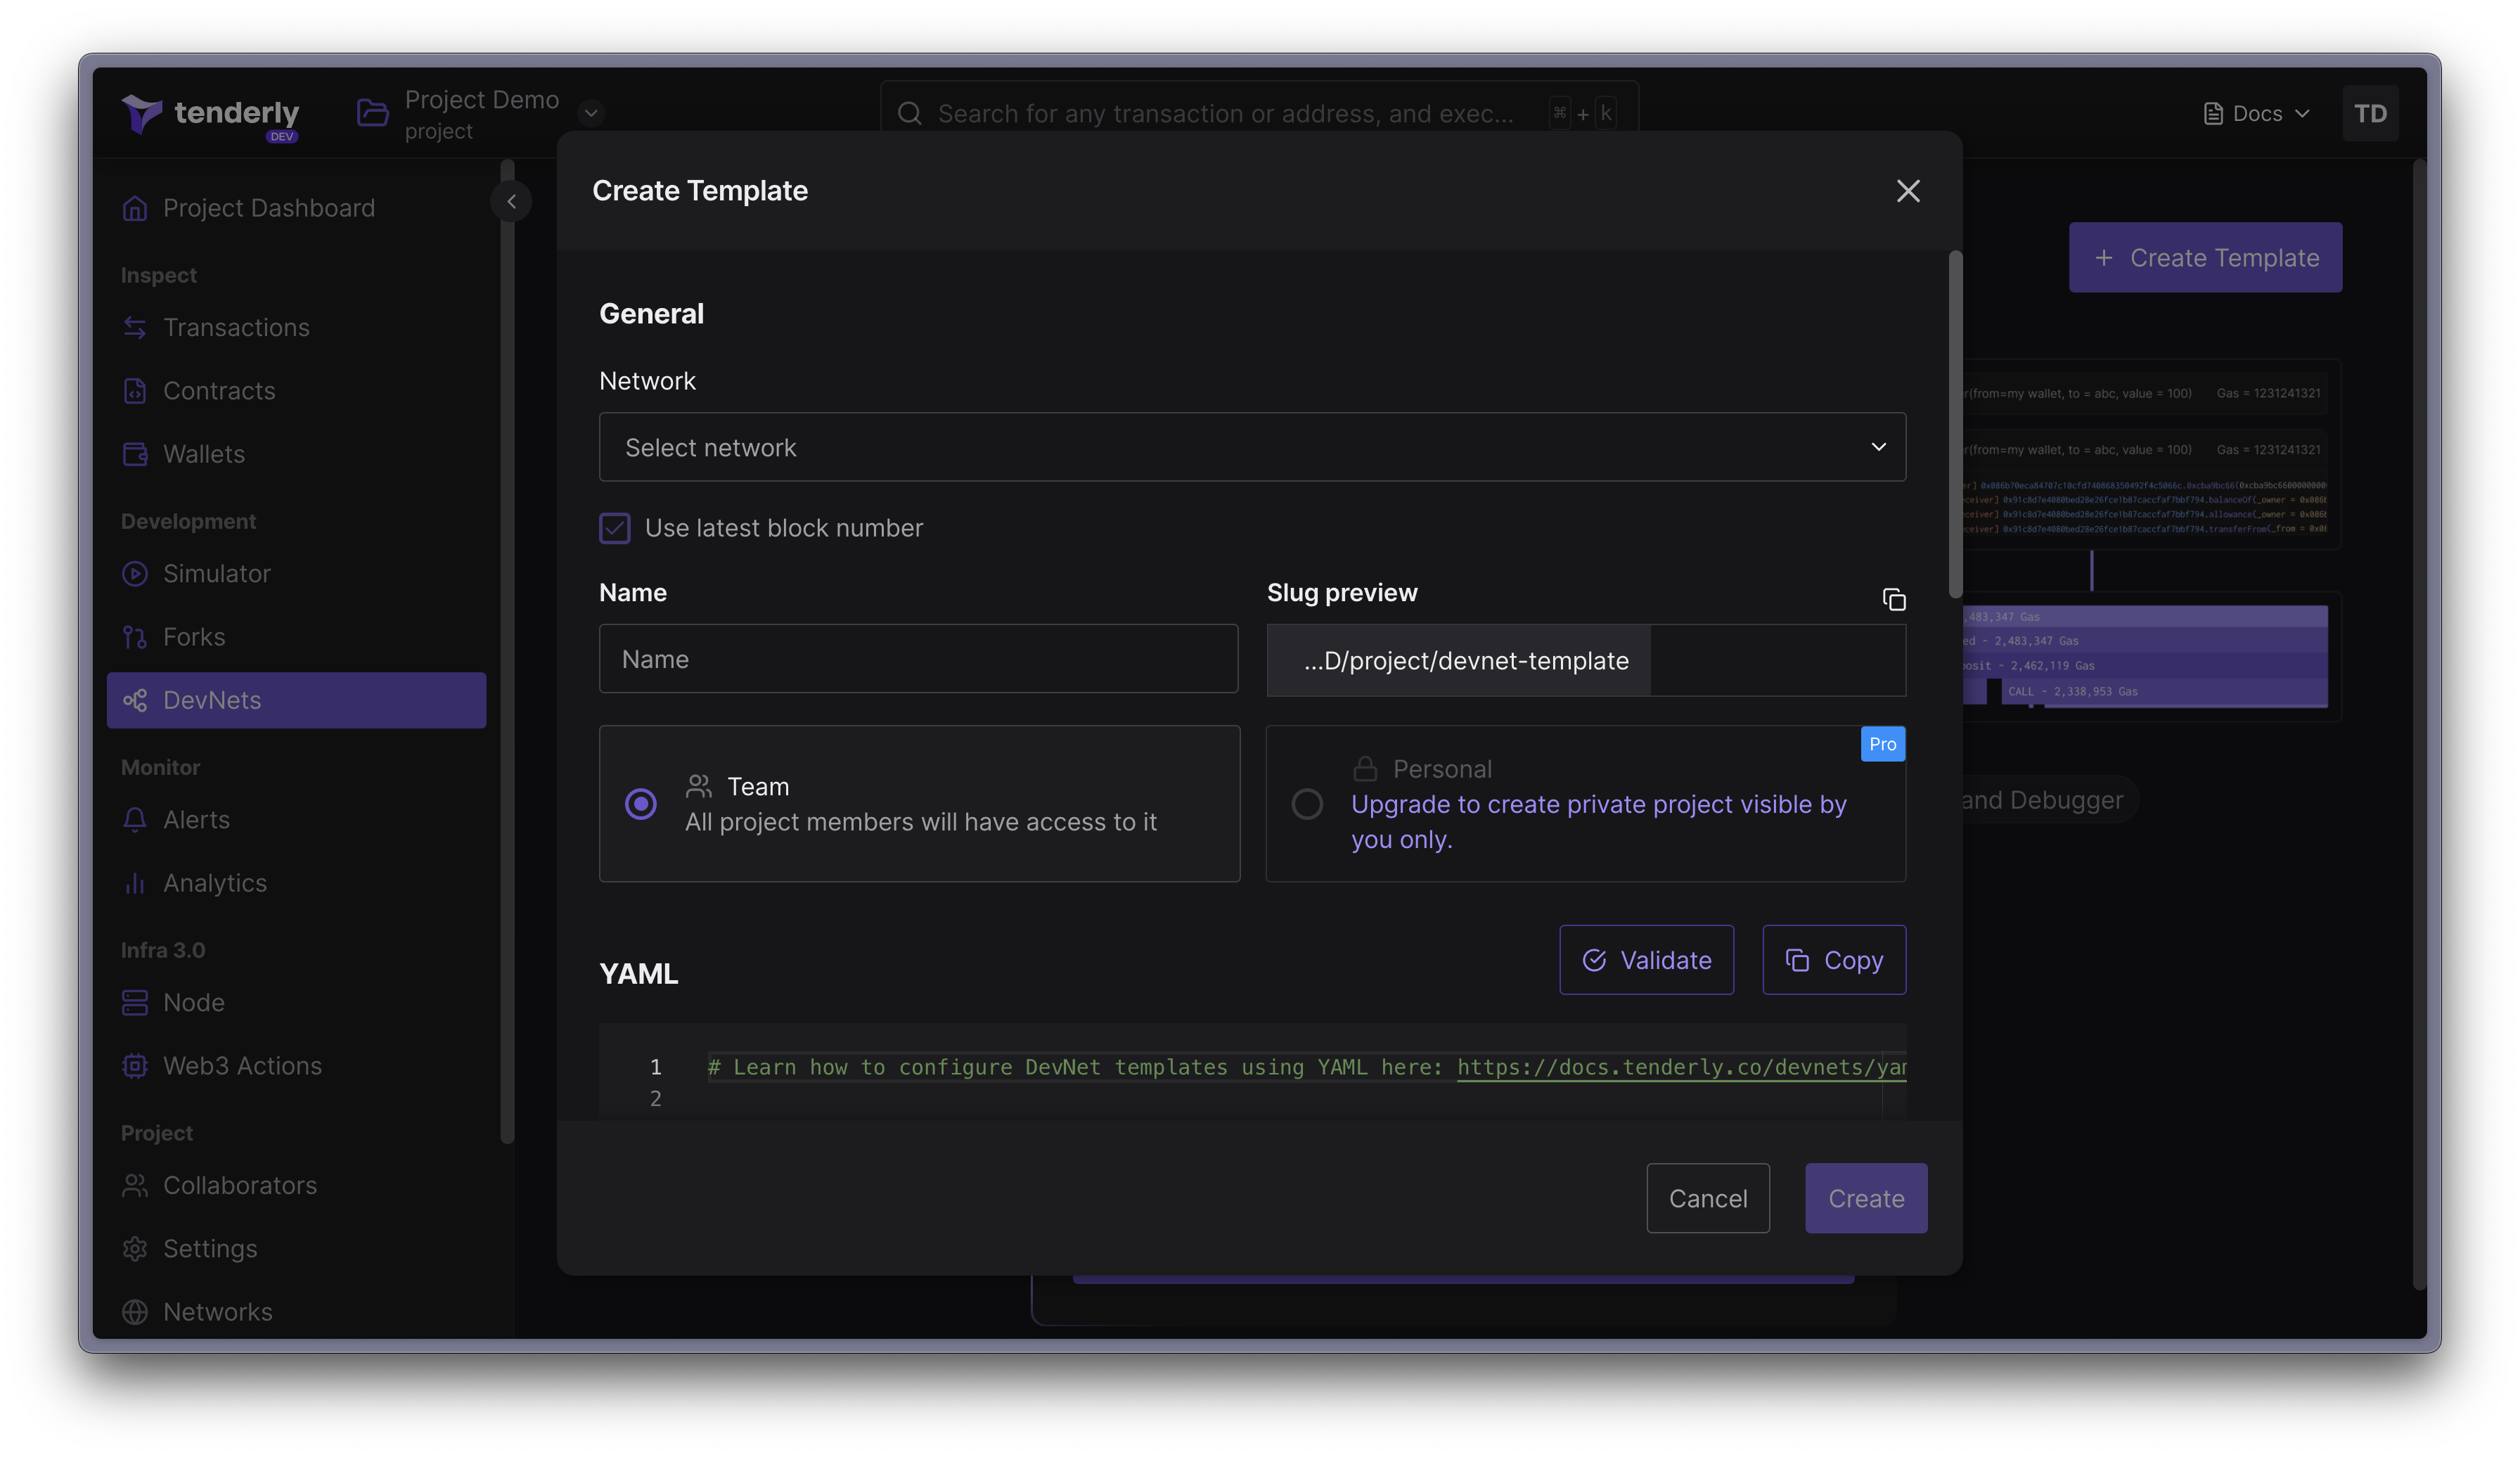This screenshot has height=1457, width=2520.
Task: Click the Wallets sidebar icon
Action: click(135, 454)
